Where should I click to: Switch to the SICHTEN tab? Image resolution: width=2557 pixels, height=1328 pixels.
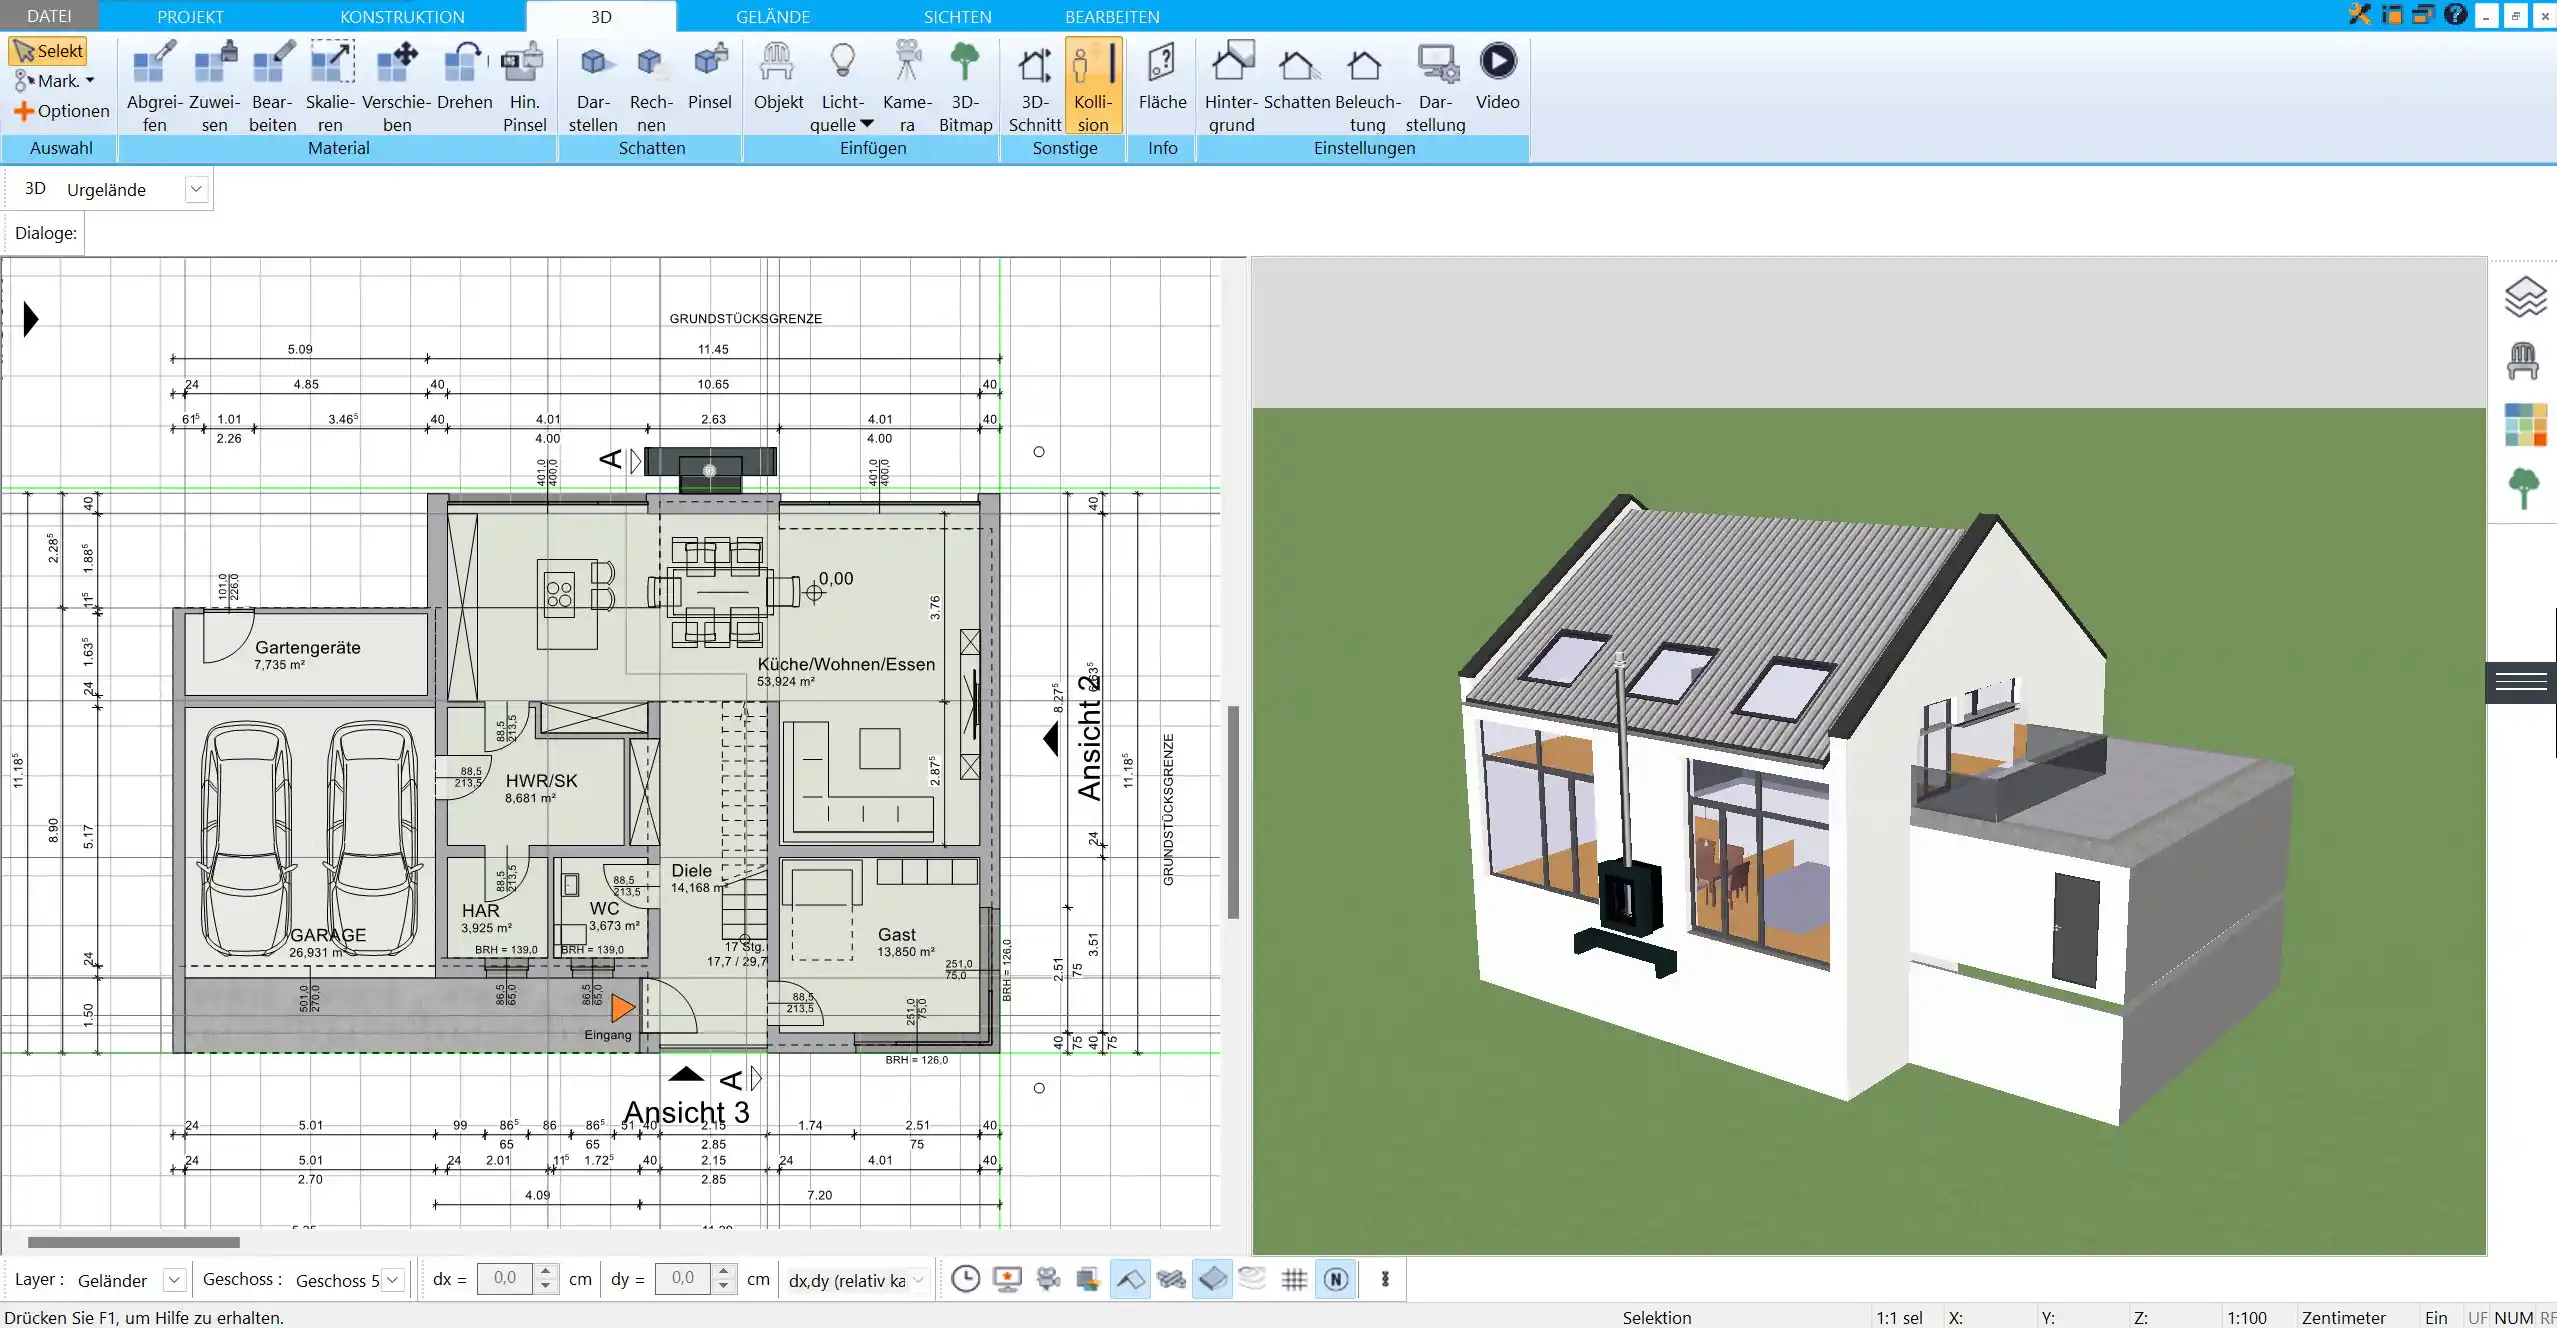click(x=957, y=16)
